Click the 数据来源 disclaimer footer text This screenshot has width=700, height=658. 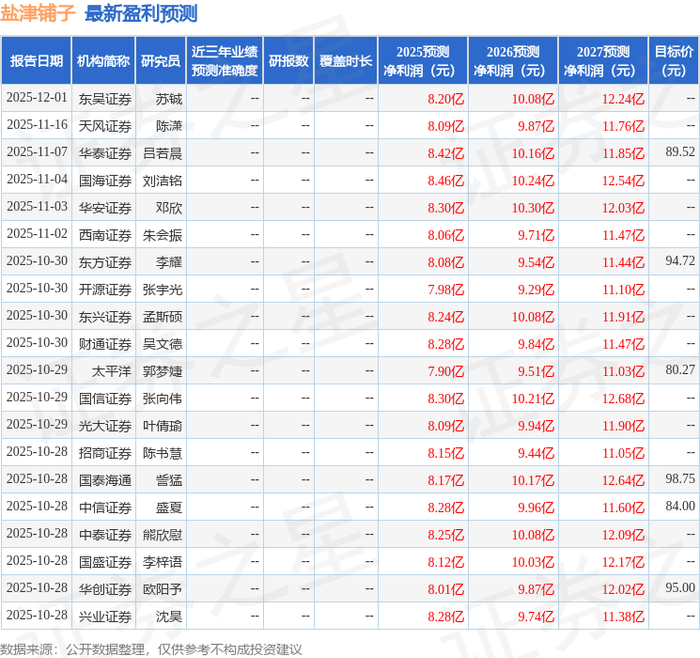pyautogui.click(x=151, y=650)
